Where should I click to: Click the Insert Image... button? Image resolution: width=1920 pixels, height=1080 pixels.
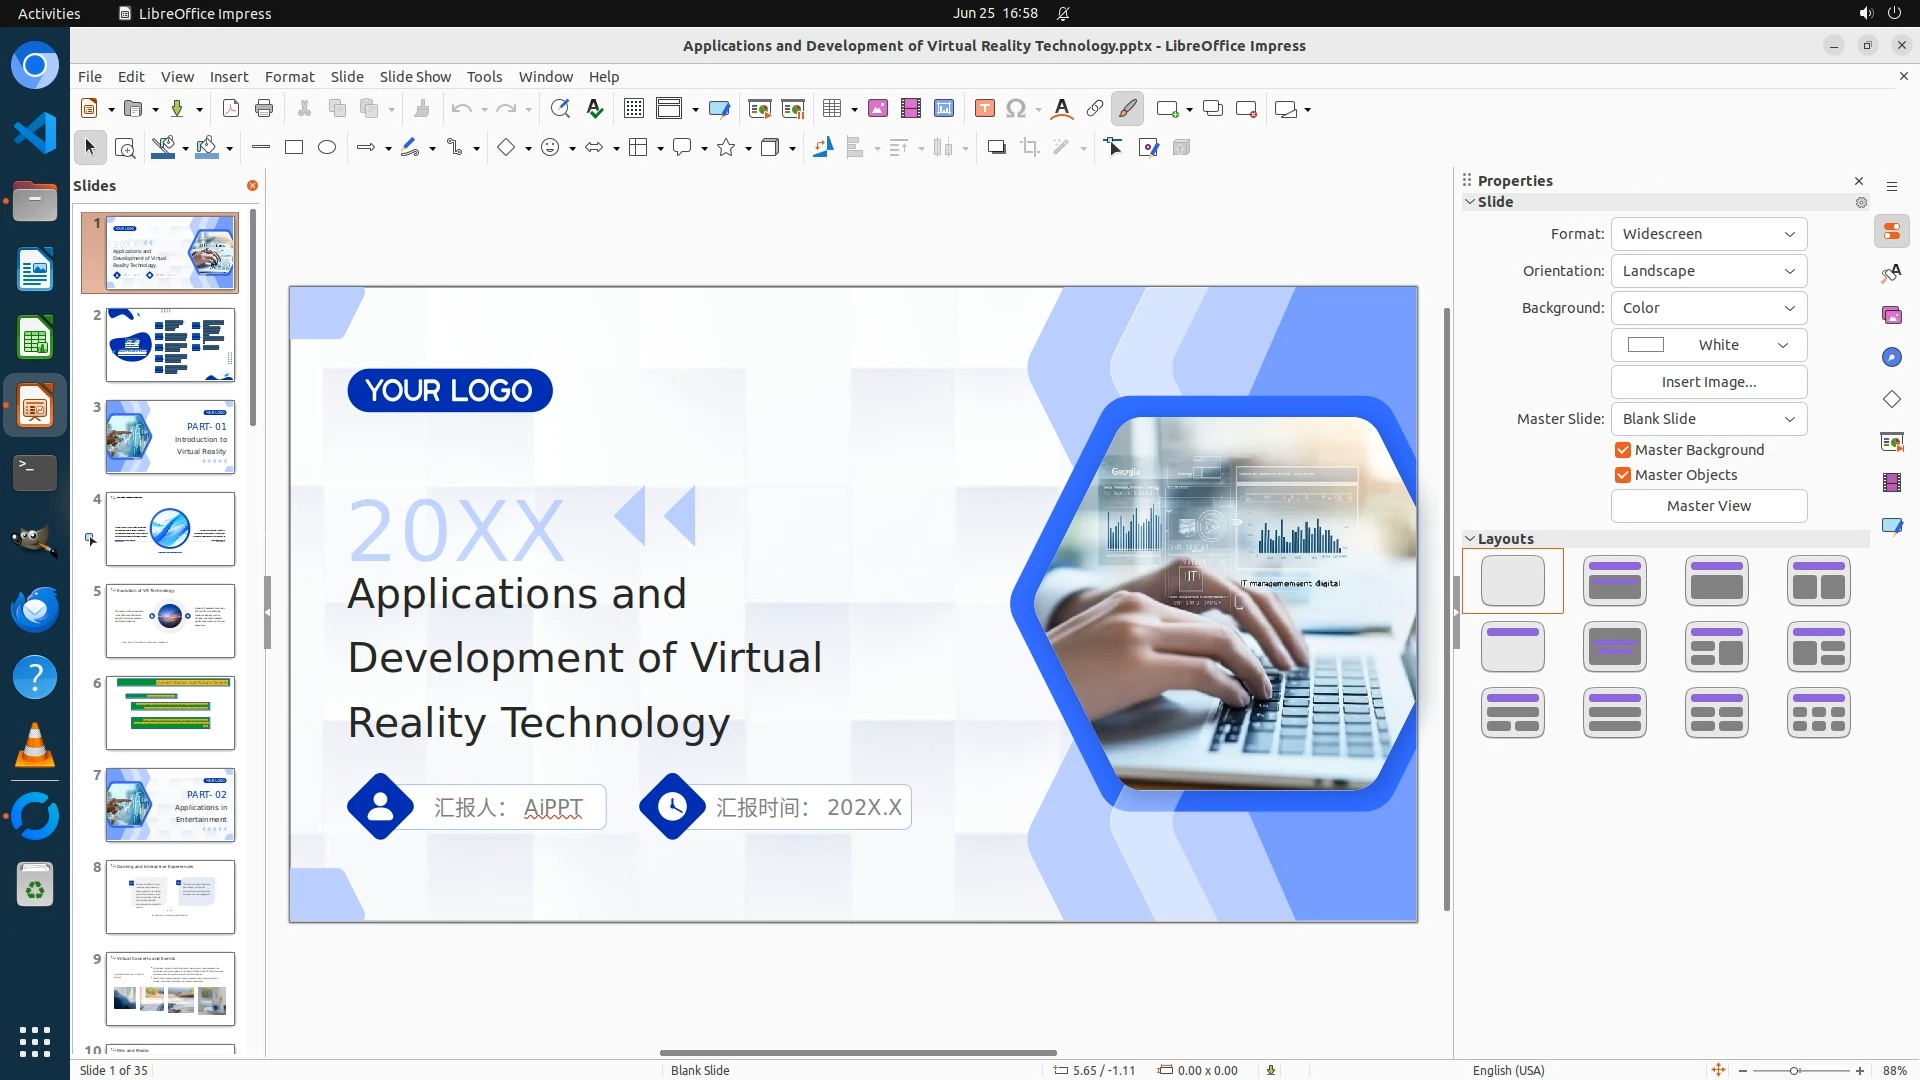pyautogui.click(x=1708, y=382)
